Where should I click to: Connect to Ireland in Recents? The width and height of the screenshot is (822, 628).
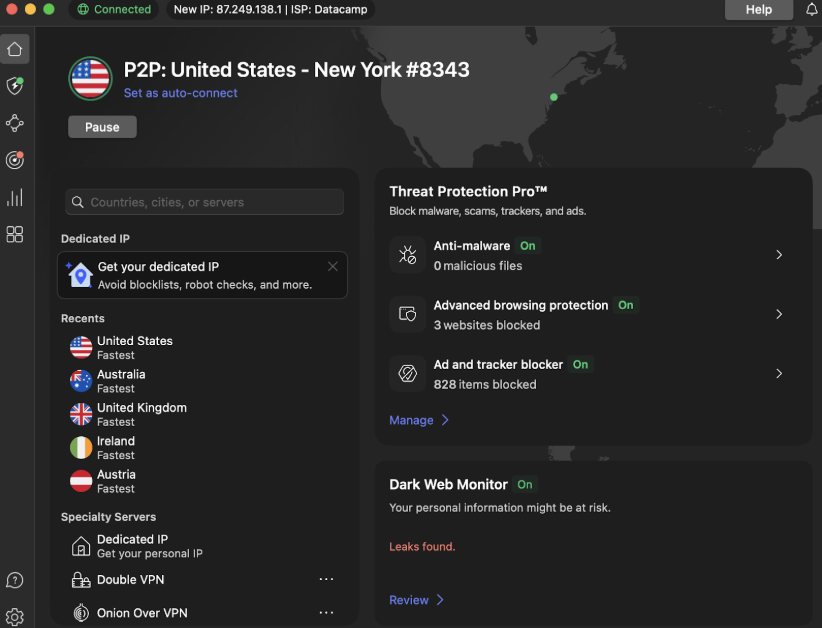tap(204, 448)
